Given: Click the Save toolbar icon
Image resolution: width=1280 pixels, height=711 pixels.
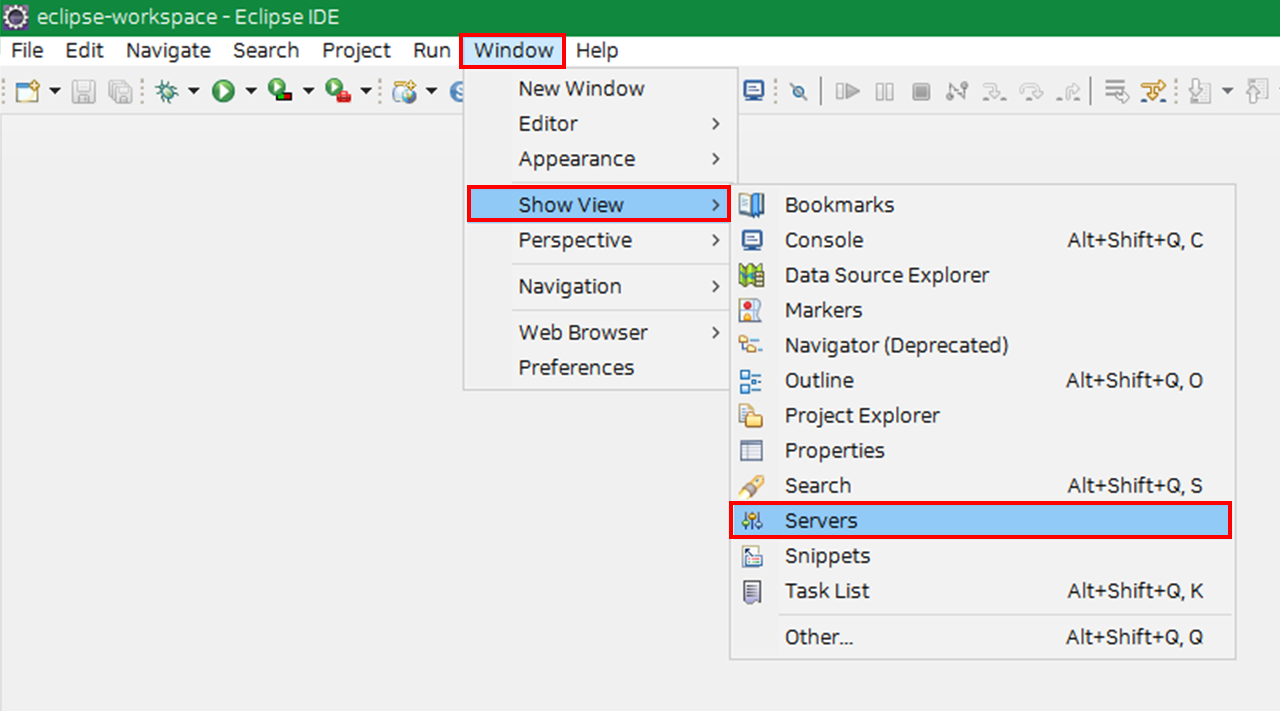Looking at the screenshot, I should pos(84,92).
